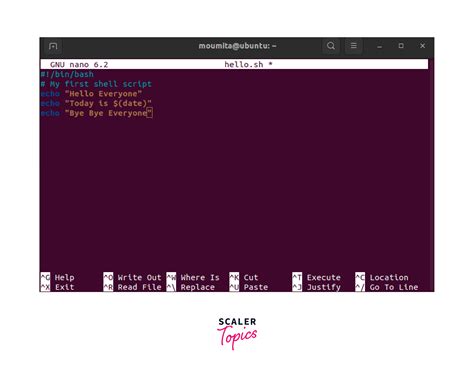This screenshot has height=377, width=474.
Task: Open a new terminal tab with the title bar icon
Action: (53, 46)
